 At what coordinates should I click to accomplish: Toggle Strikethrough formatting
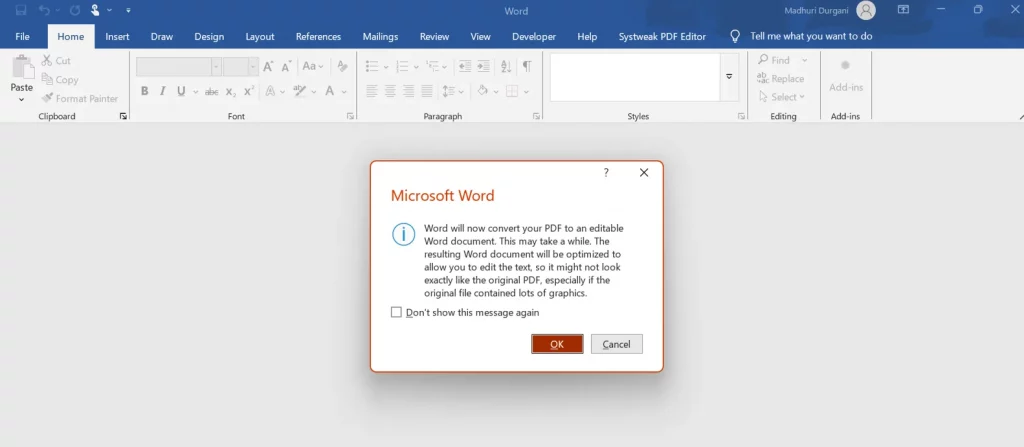coord(212,92)
